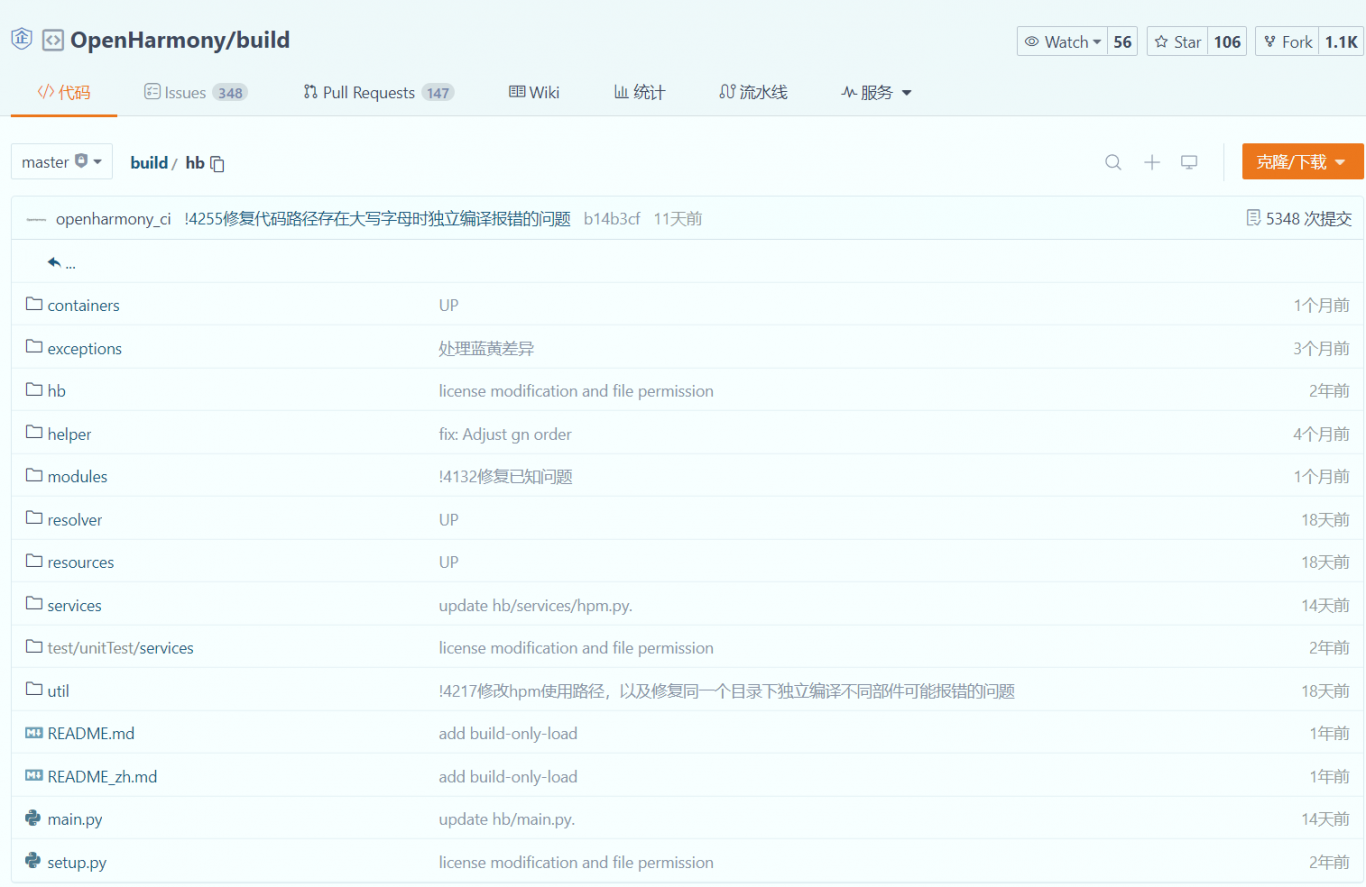Click the code repository icon next to OpenHarmony/build
Viewport: 1366px width, 887px height.
[x=53, y=41]
